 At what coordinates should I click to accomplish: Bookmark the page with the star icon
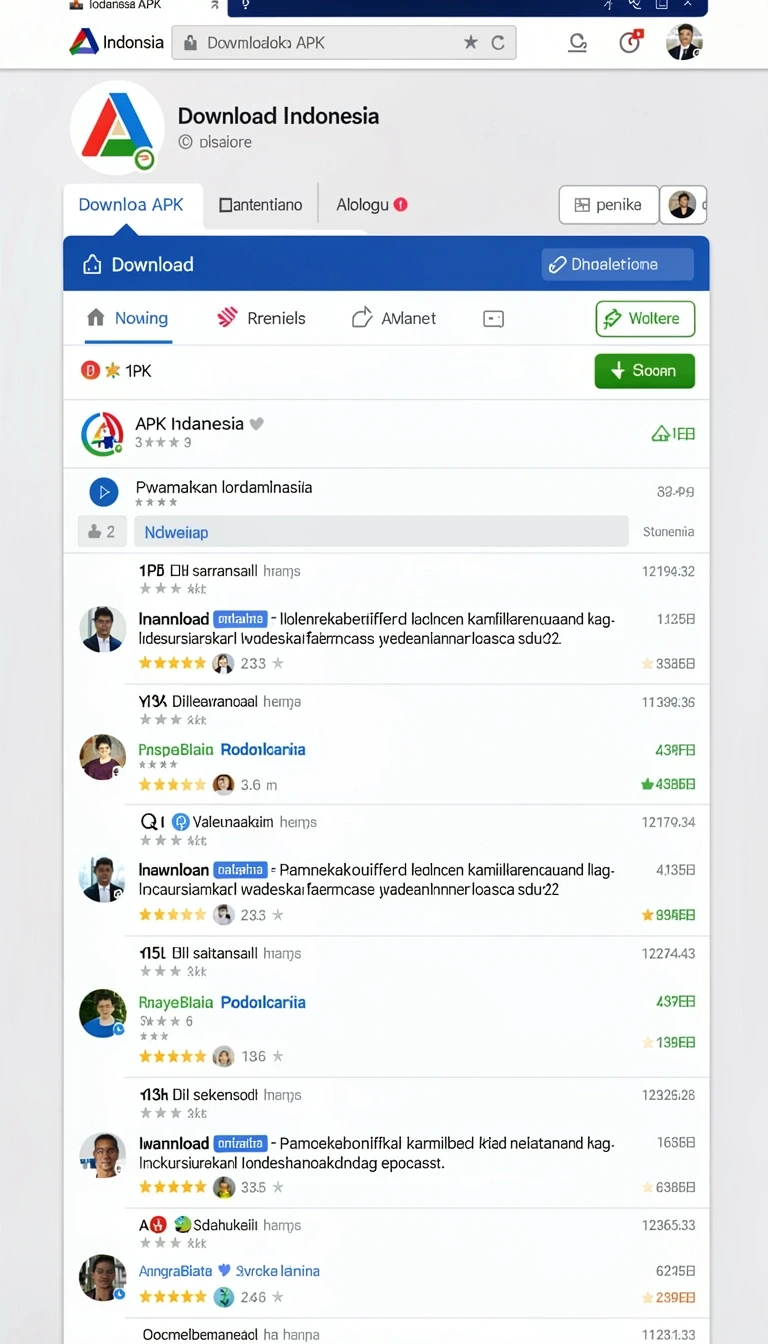point(470,43)
